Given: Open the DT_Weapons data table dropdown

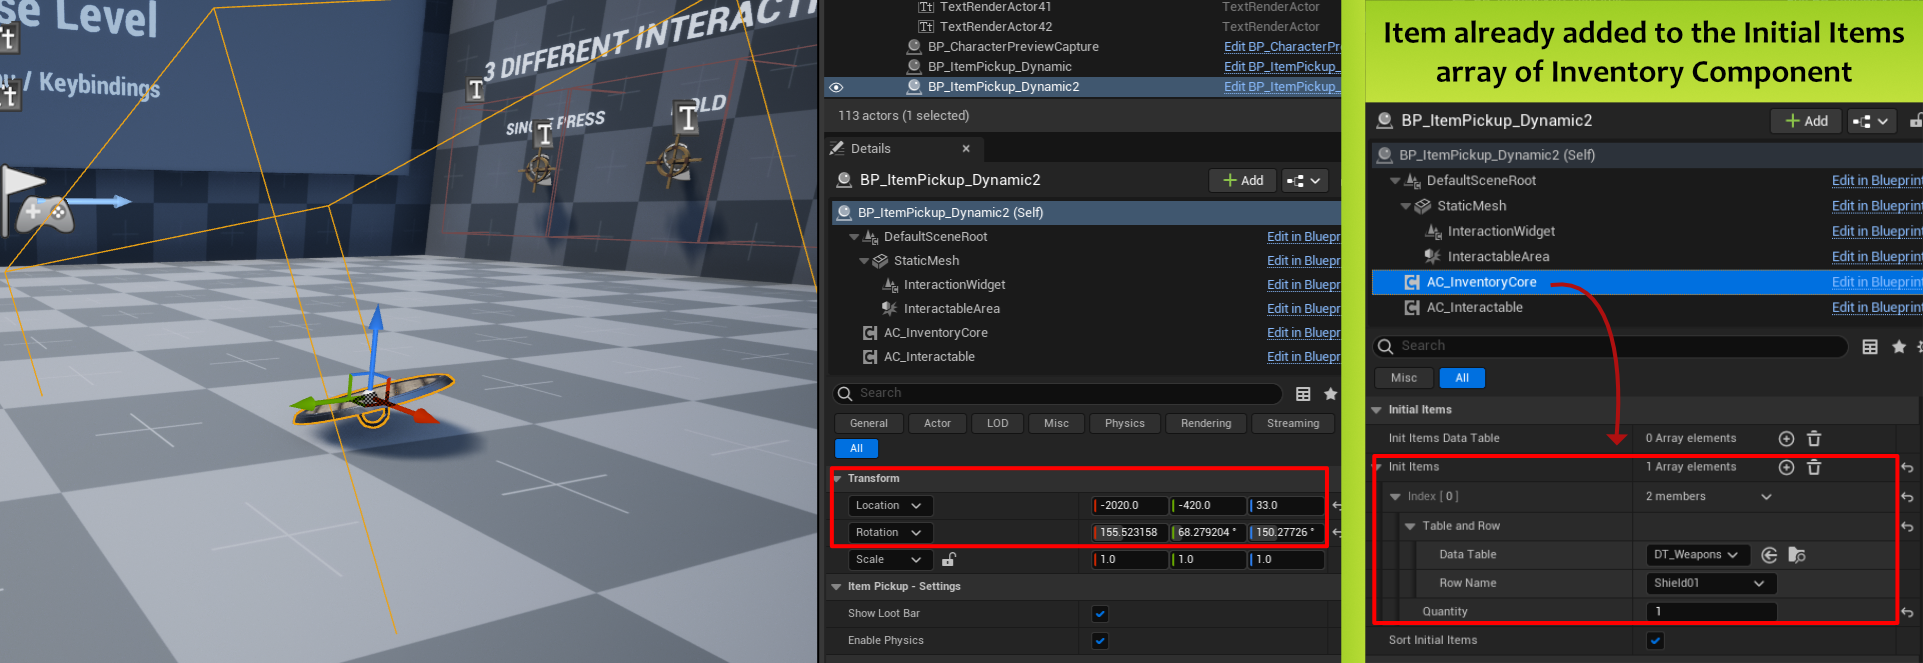Looking at the screenshot, I should pyautogui.click(x=1696, y=555).
